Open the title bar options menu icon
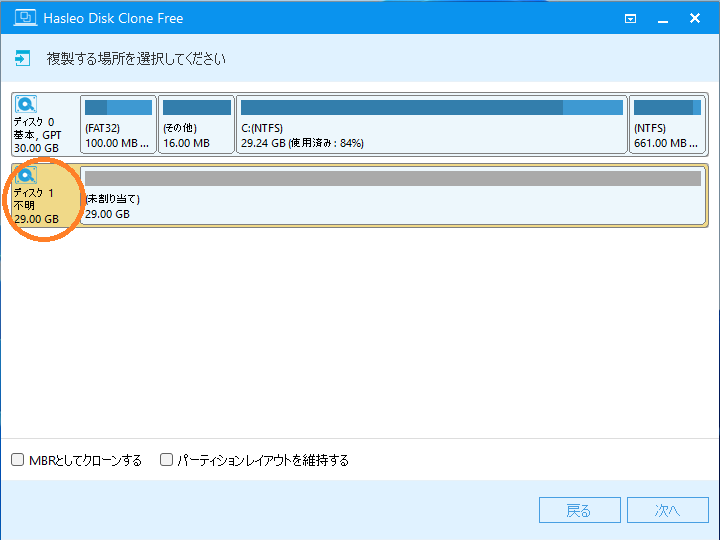This screenshot has width=720, height=540. (x=630, y=18)
